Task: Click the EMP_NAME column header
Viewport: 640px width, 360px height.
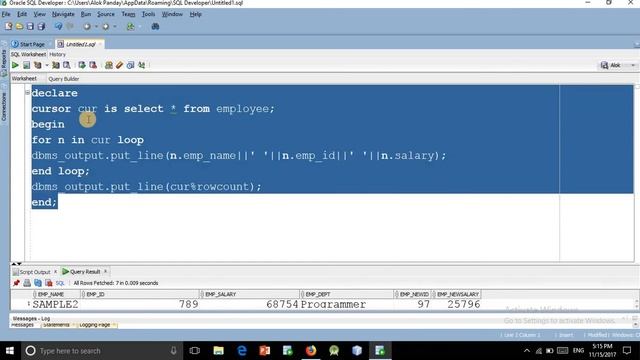Action: click(56, 294)
